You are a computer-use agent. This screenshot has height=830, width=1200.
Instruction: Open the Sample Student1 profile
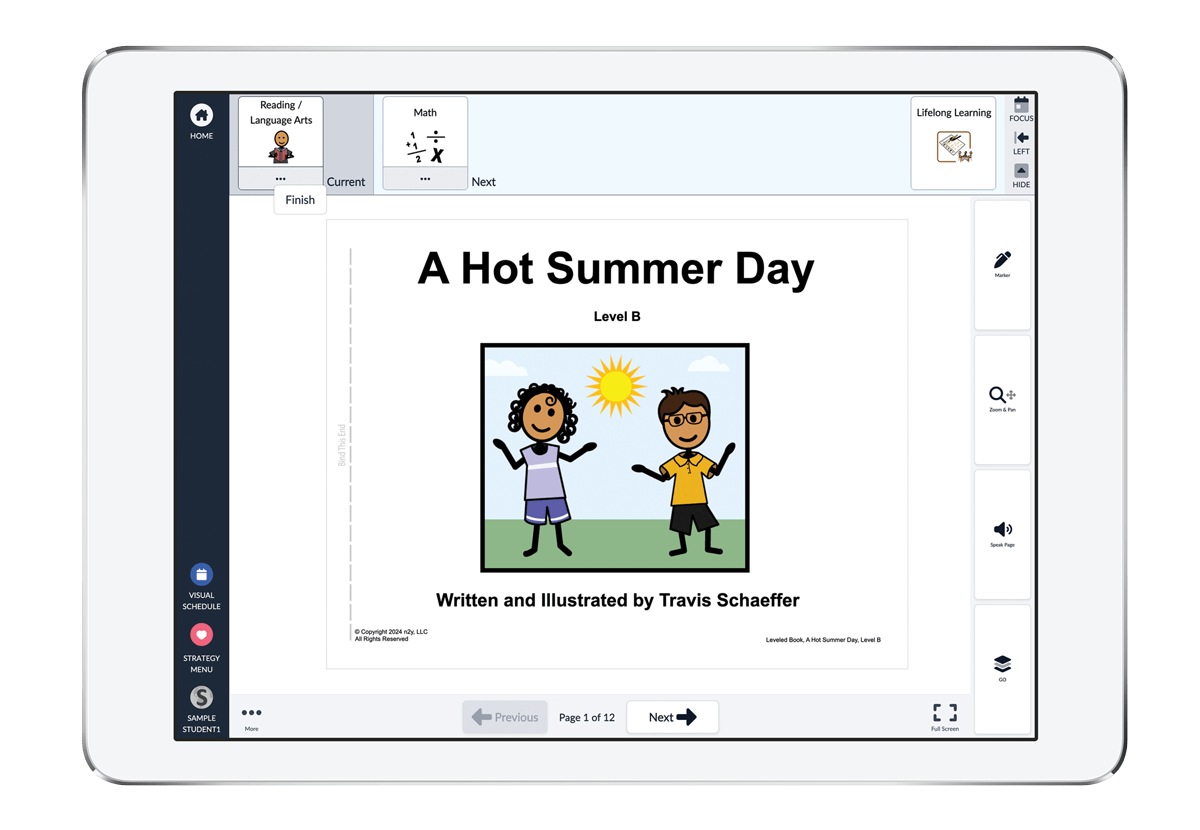click(x=201, y=710)
